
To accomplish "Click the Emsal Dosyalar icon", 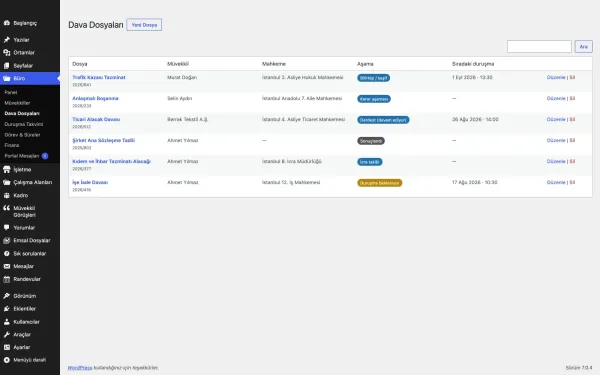I will (7, 240).
